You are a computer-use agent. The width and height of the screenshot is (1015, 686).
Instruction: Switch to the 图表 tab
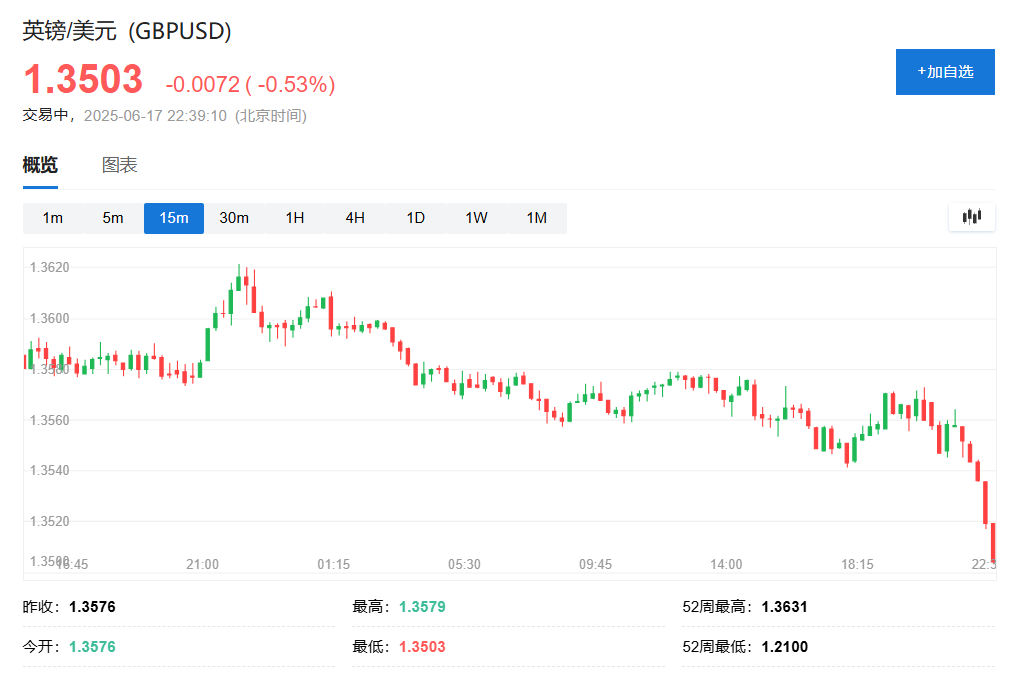coord(120,165)
